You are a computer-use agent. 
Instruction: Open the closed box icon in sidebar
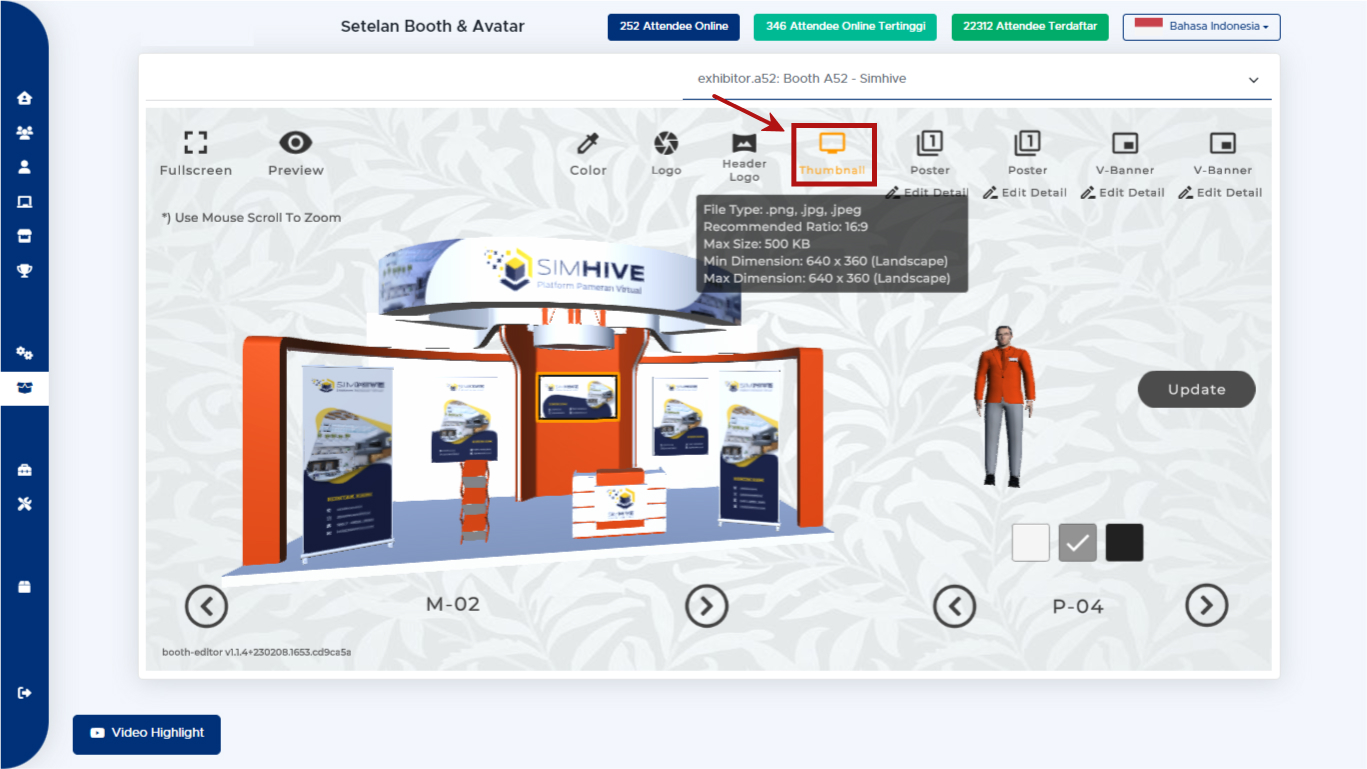[24, 586]
